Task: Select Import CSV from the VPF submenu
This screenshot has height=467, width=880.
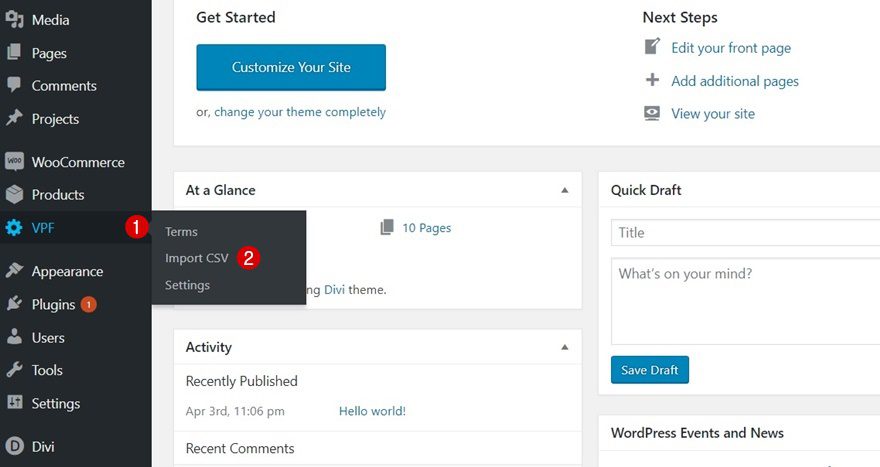Action: (x=197, y=258)
